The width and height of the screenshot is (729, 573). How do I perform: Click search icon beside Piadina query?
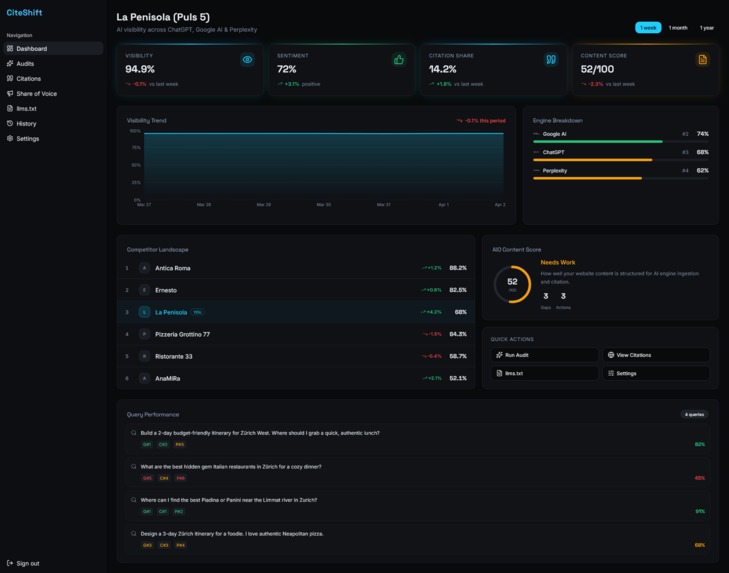133,500
